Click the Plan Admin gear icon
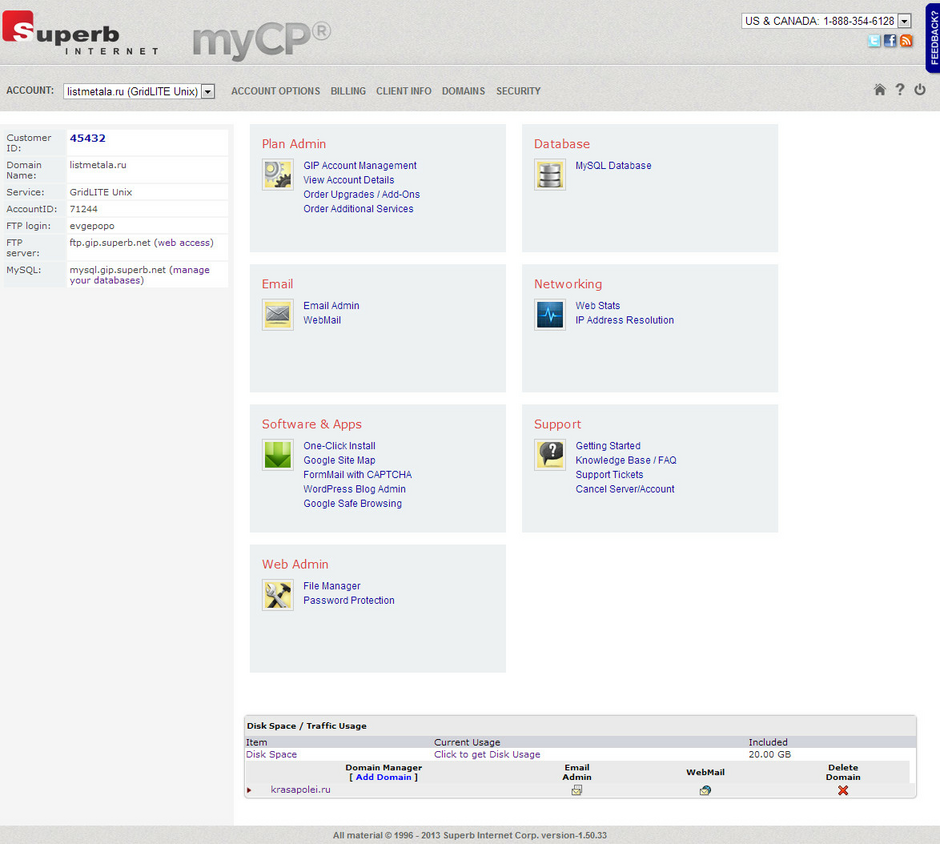The image size is (940, 844). pos(278,174)
